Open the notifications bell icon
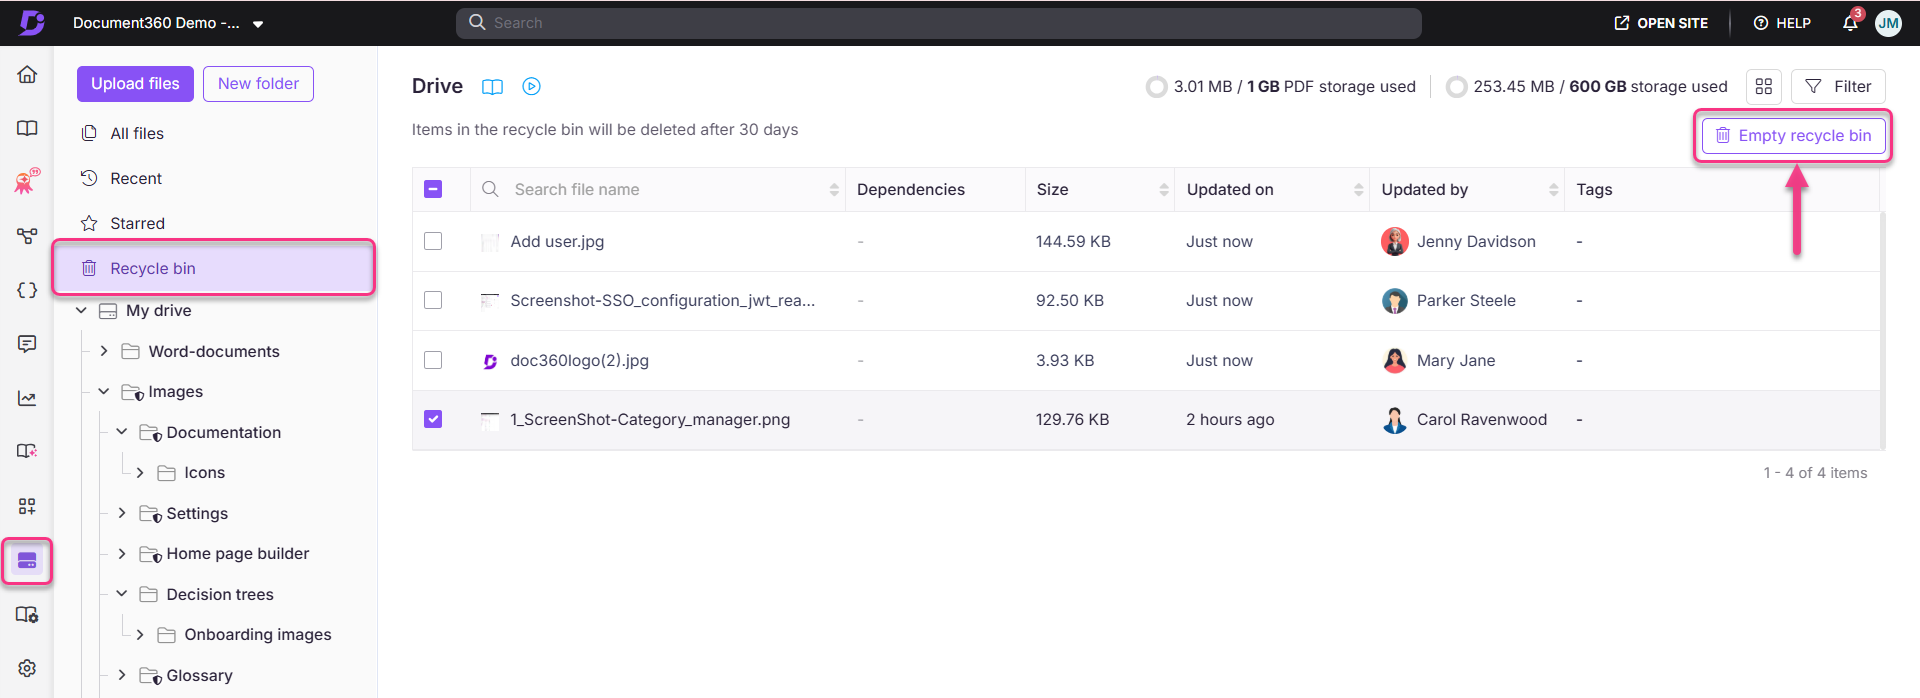Screen dimensions: 1920x698 coord(1850,22)
